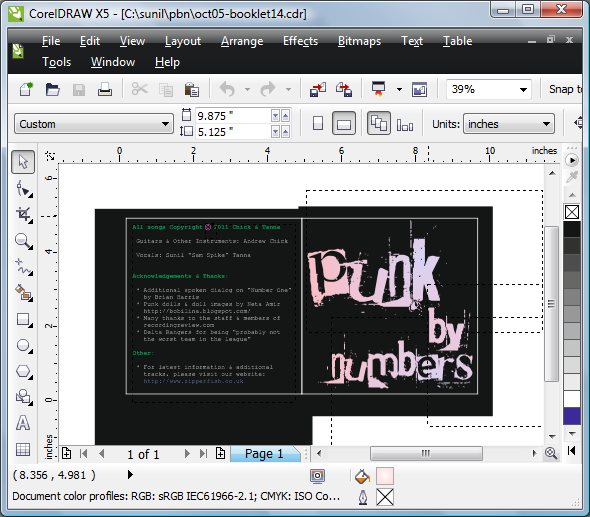The width and height of the screenshot is (590, 517).
Task: Select the Shape tool
Action: point(24,189)
